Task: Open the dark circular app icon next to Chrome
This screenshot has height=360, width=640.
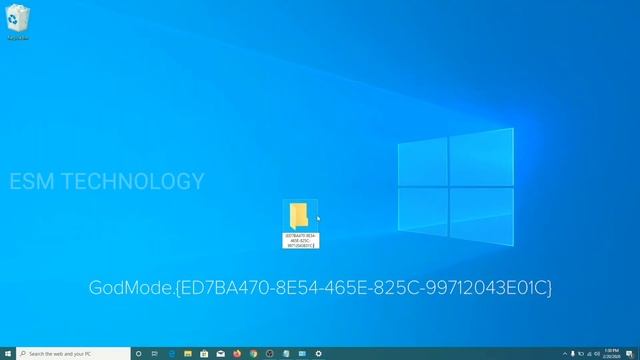Action: (269, 353)
